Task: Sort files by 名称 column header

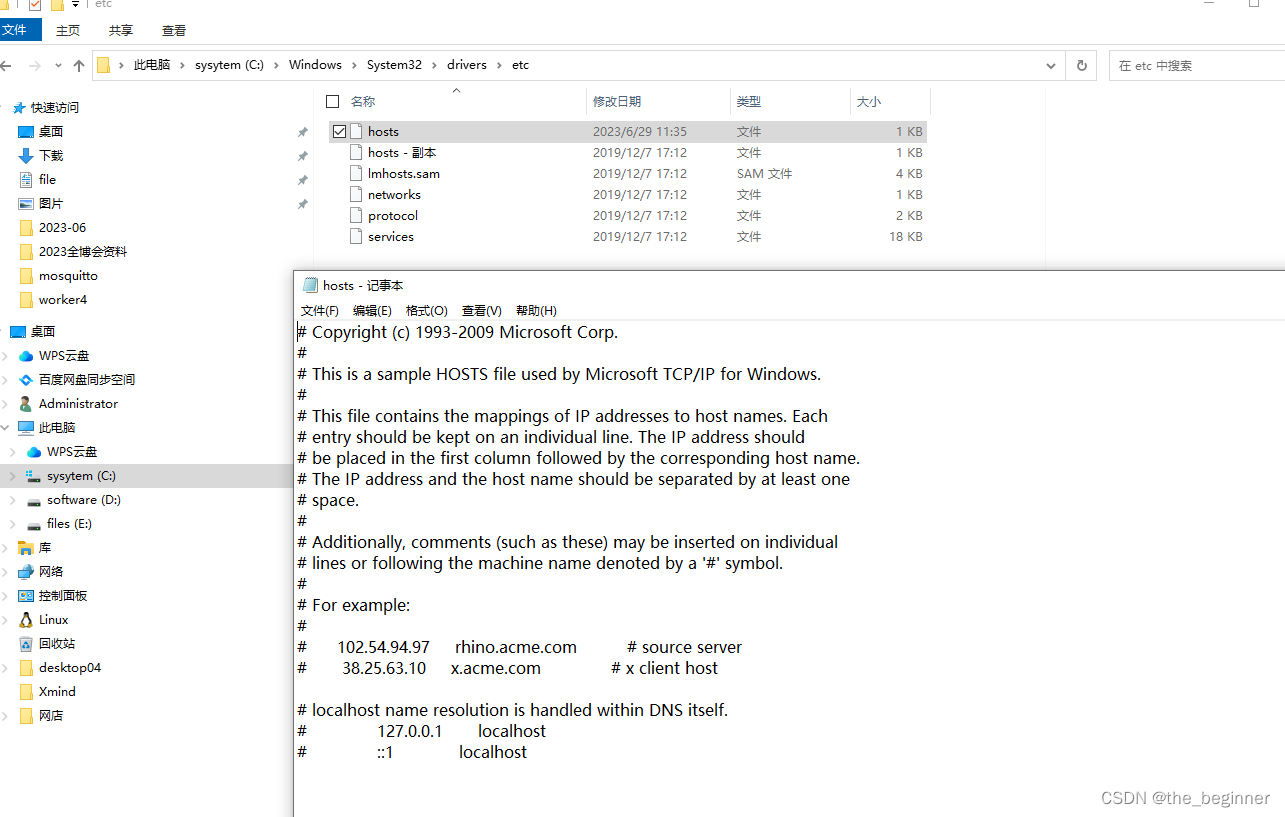Action: [x=363, y=101]
